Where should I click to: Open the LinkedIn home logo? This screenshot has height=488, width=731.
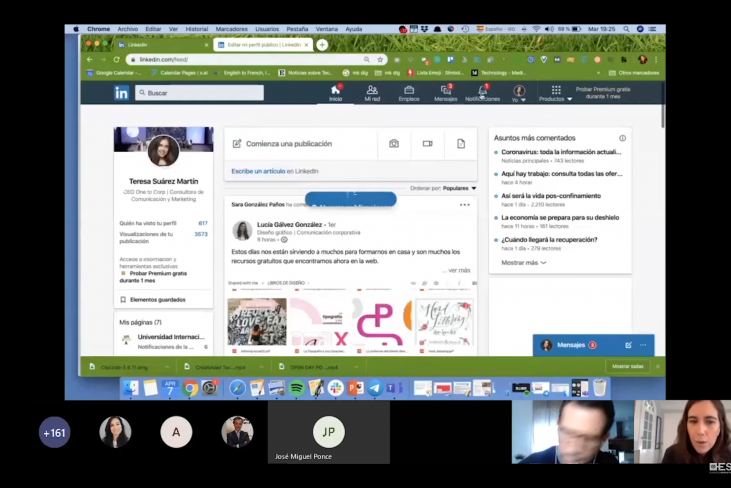click(x=121, y=93)
